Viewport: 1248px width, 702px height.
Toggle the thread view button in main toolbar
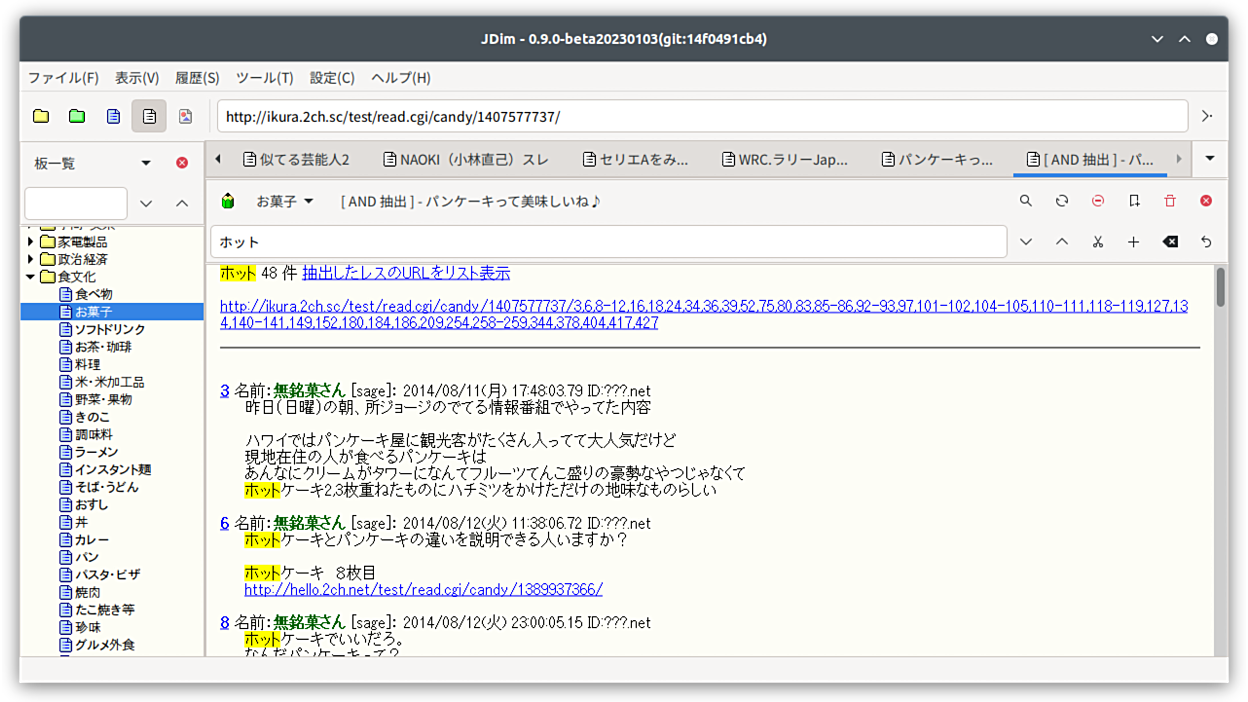point(149,116)
